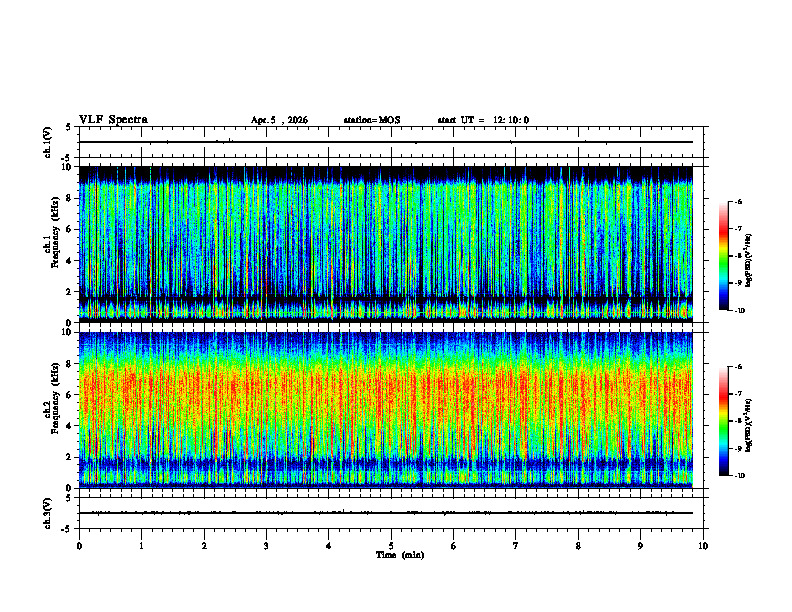Select the ch.2 "Frequency (kHz)" axis label
Image resolution: width=792 pixels, height=612 pixels.
tap(53, 399)
